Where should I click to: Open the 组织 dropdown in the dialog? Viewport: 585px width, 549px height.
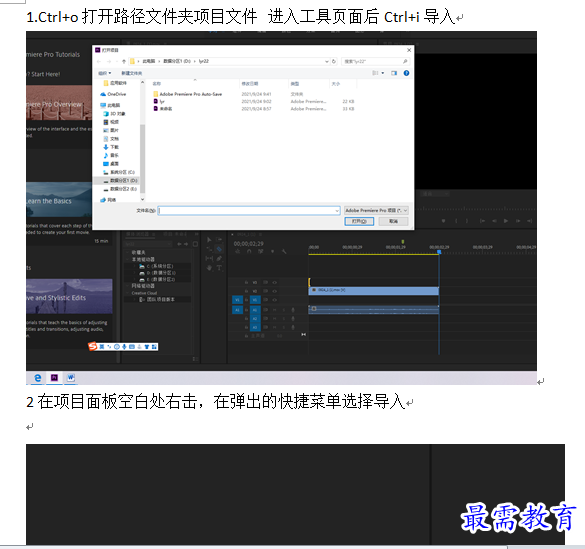coord(104,73)
